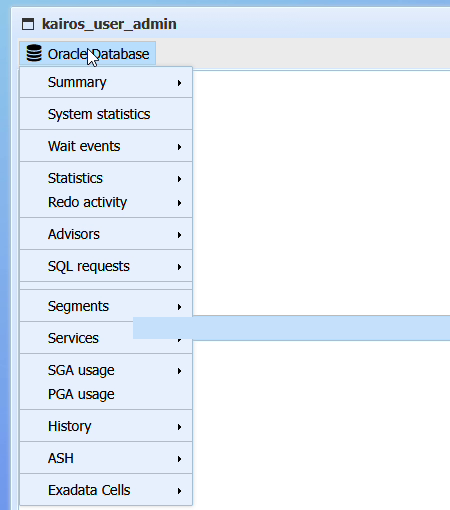Select PGA usage menu item

pyautogui.click(x=106, y=394)
